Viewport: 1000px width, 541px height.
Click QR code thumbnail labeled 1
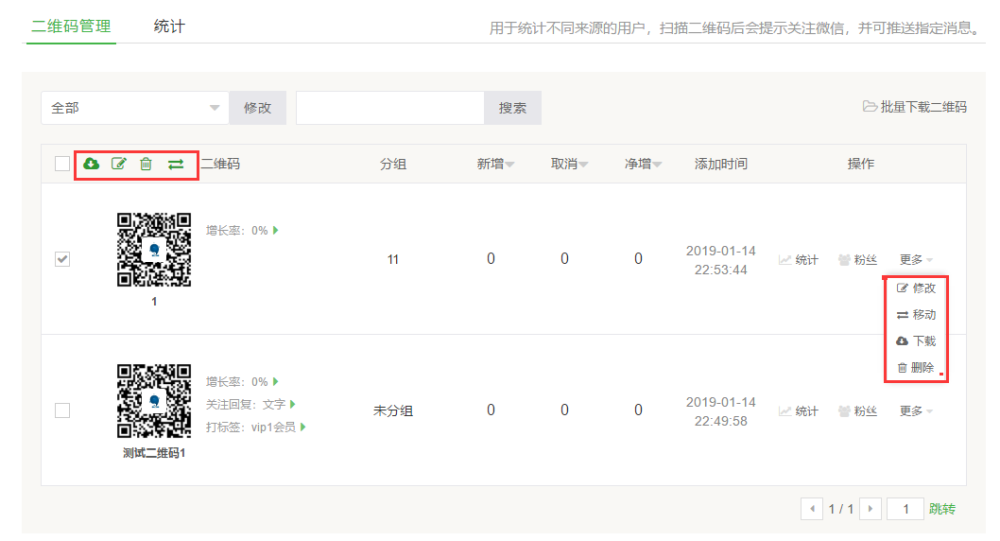(x=154, y=250)
